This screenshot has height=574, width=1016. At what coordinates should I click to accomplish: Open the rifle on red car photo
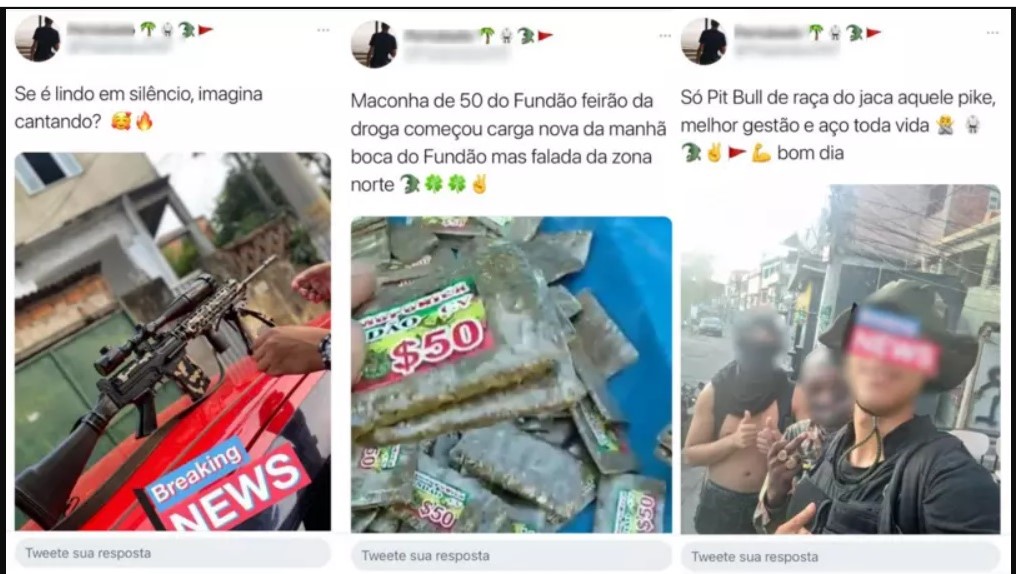172,341
